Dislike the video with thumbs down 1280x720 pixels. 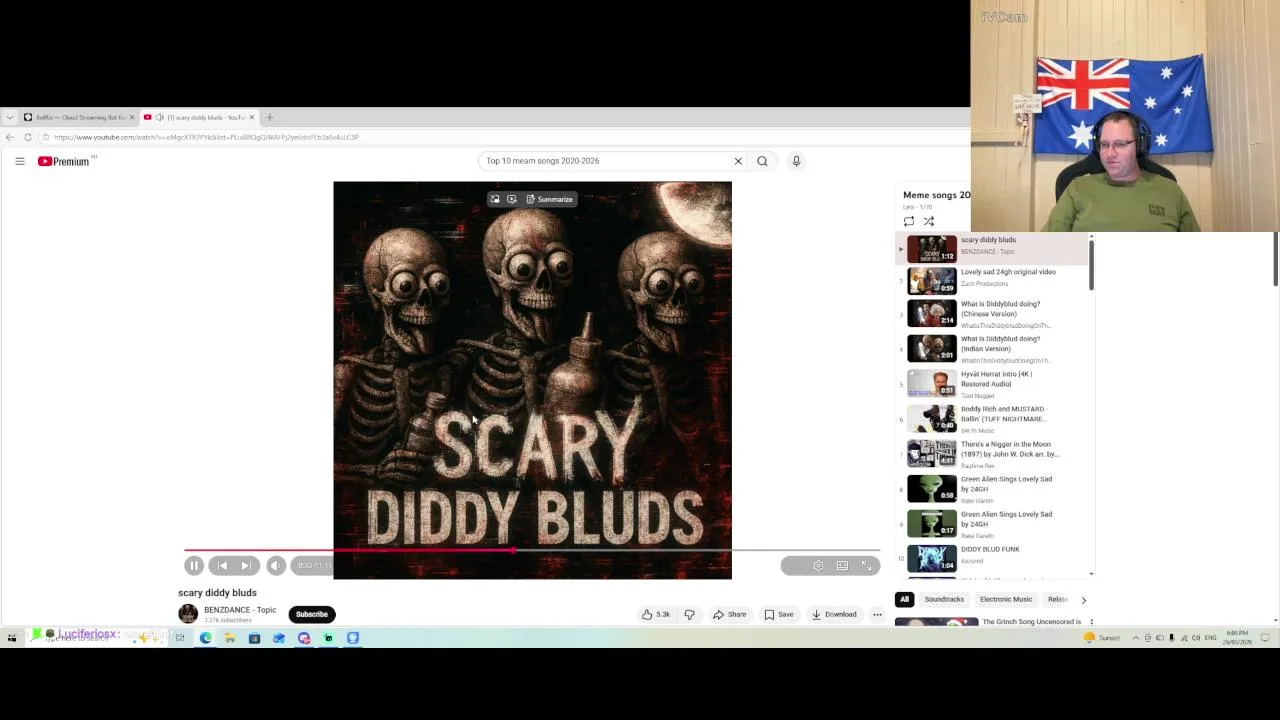[689, 614]
